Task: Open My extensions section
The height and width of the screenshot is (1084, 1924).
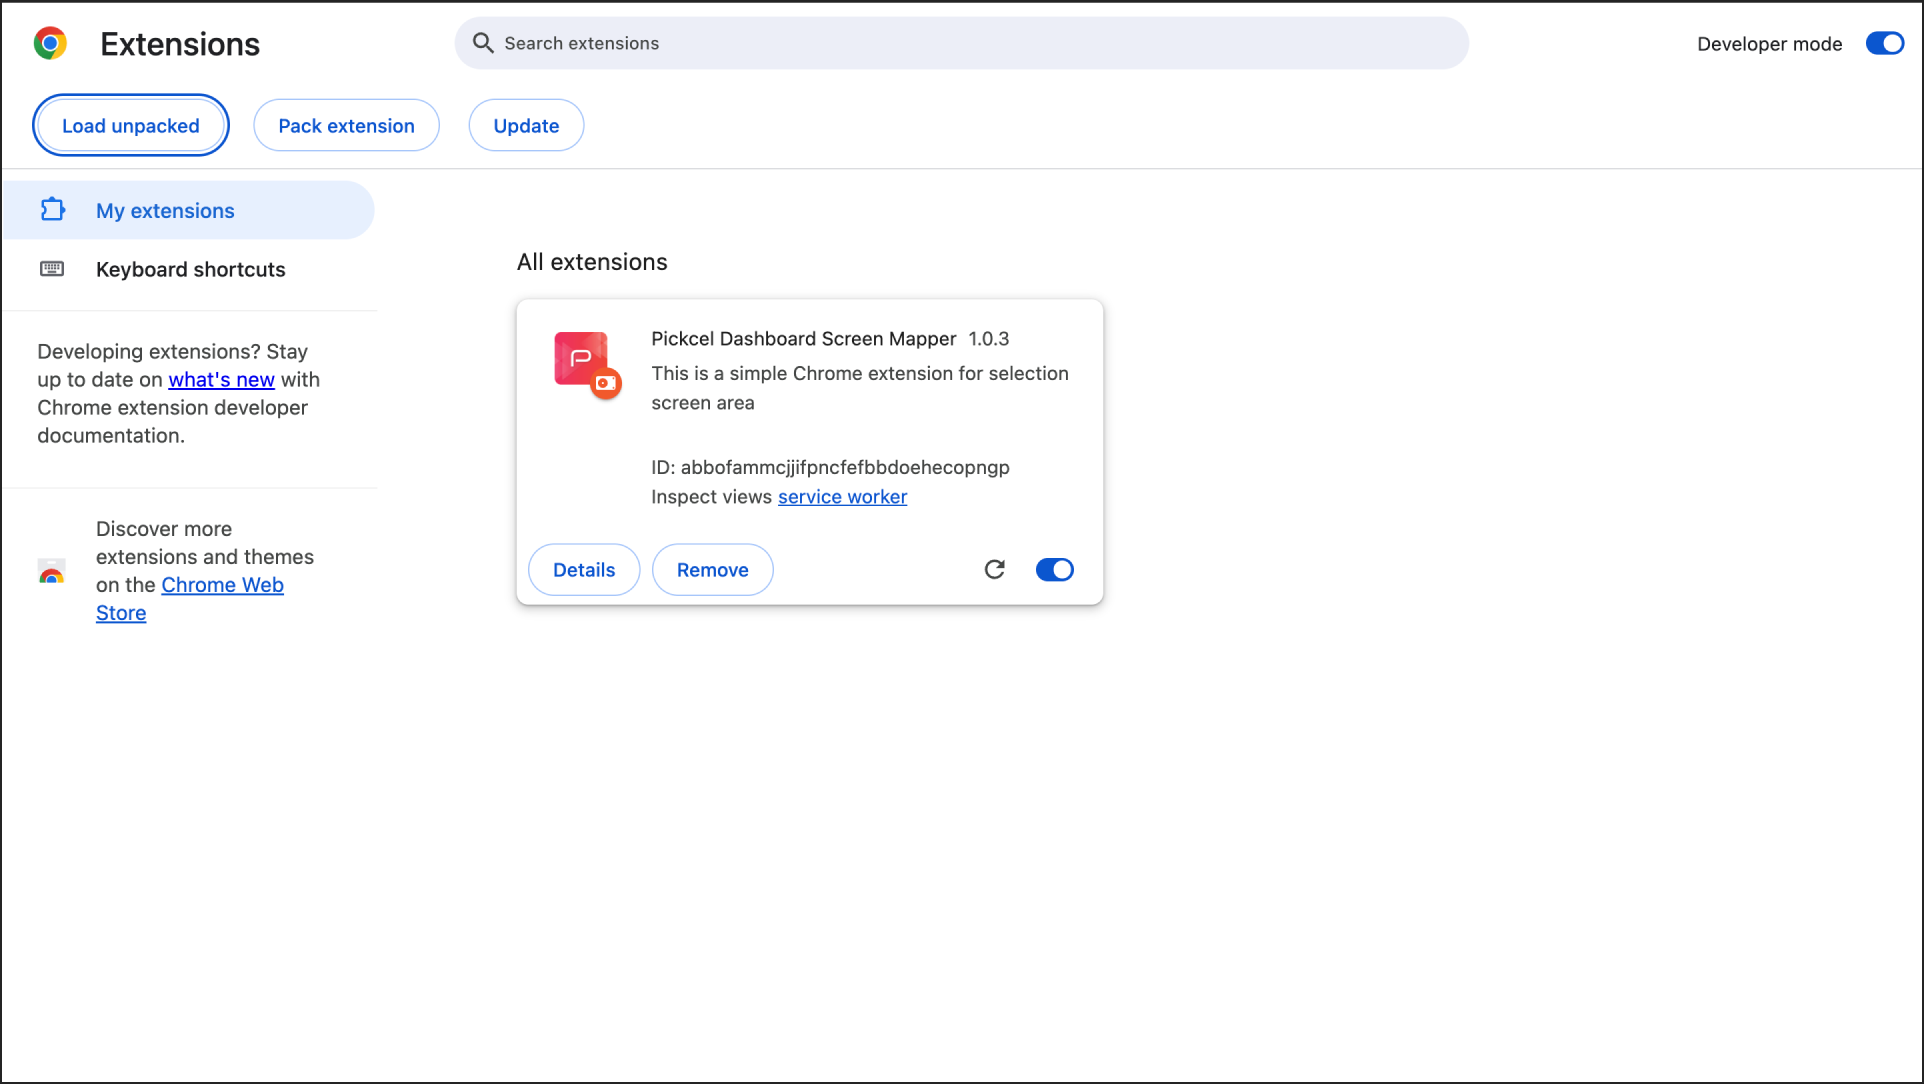Action: (166, 211)
